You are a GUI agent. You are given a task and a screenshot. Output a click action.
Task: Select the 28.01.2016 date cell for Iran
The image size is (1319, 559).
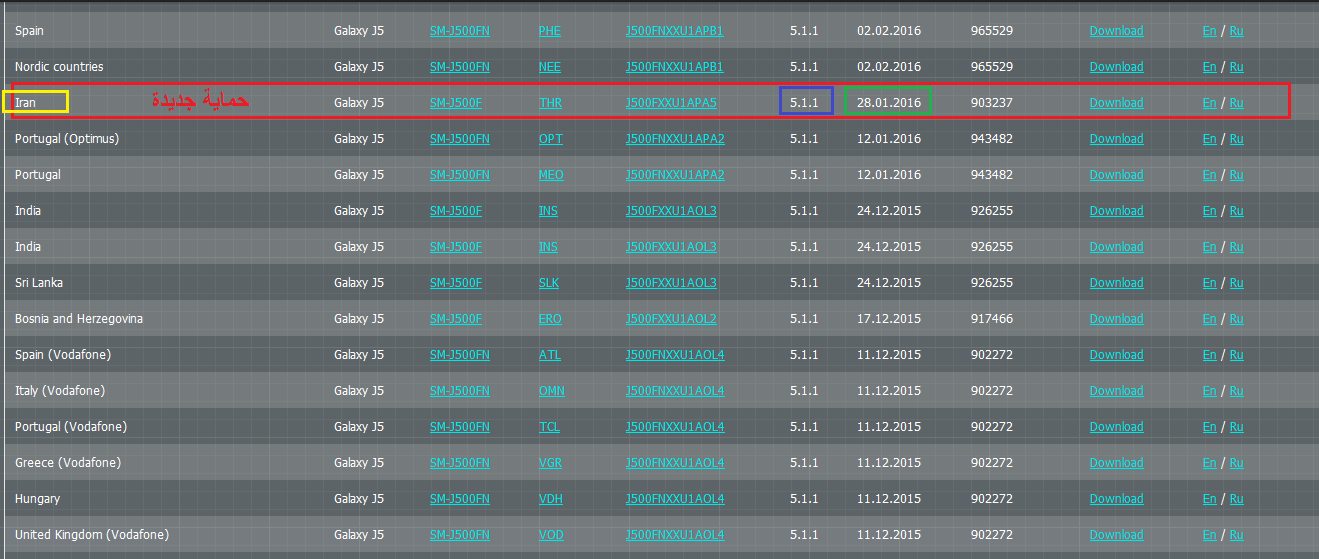pos(889,103)
